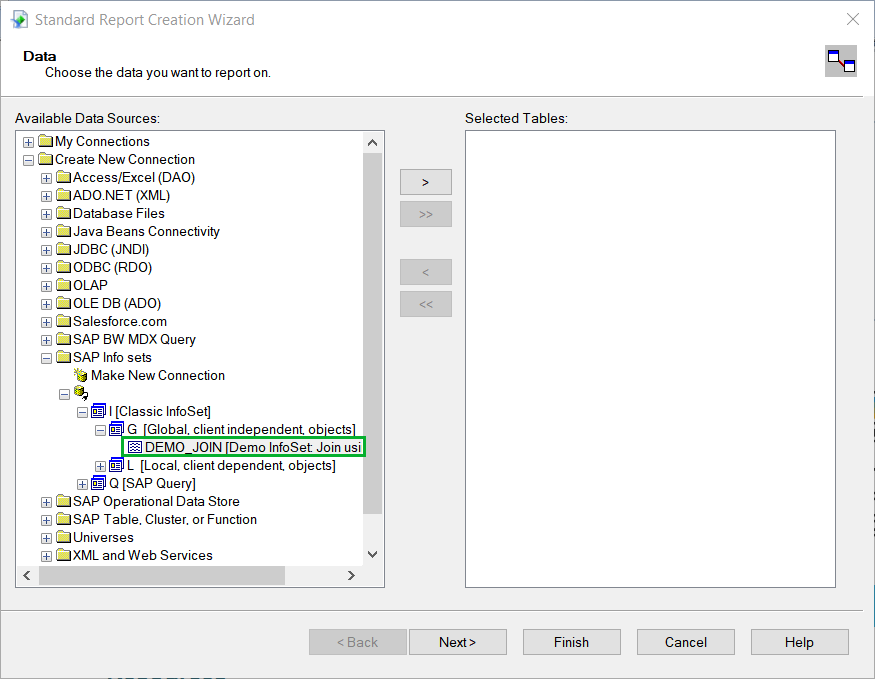Click the Access/Excel (DAO) folder icon
This screenshot has height=679, width=875.
click(x=64, y=177)
